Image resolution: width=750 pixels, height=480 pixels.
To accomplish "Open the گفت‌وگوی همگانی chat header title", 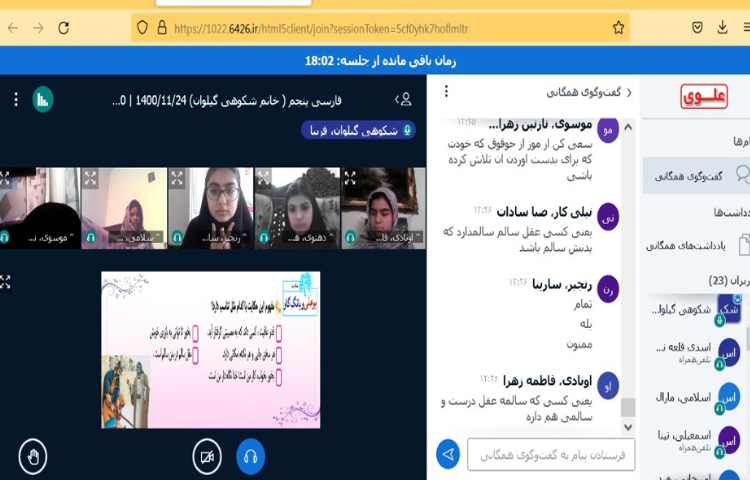I will (584, 92).
